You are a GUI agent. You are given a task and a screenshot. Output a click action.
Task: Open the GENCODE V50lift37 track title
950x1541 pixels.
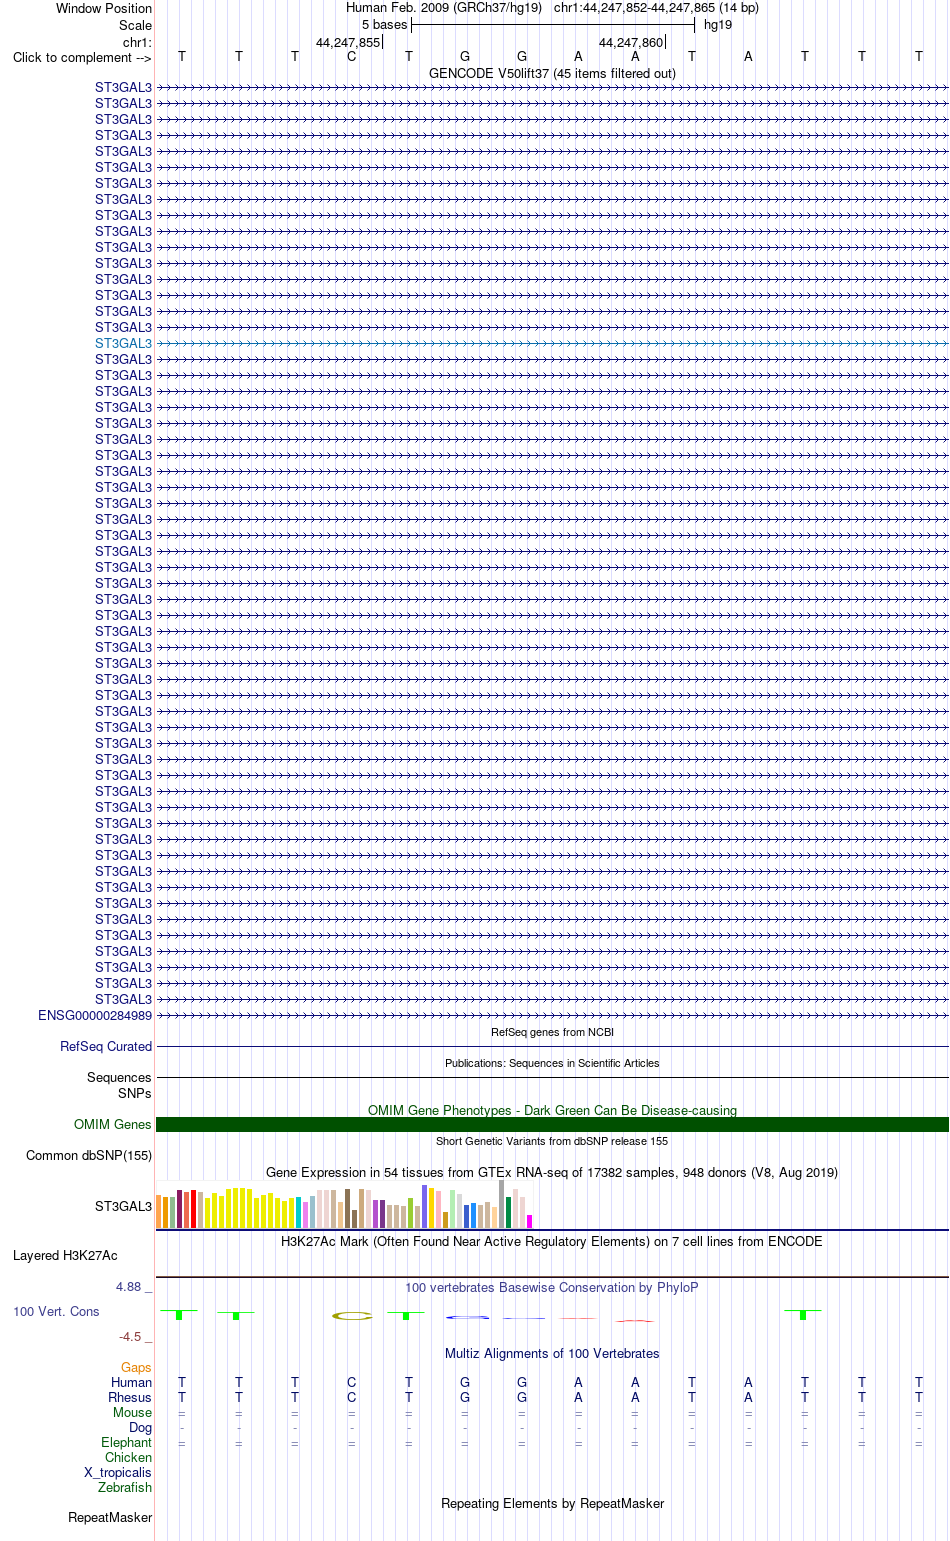(552, 73)
